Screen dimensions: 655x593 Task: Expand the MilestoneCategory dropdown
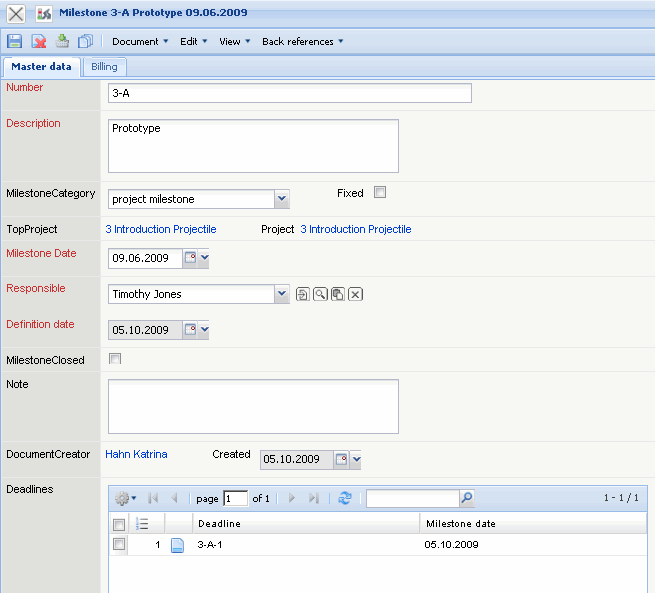click(281, 199)
